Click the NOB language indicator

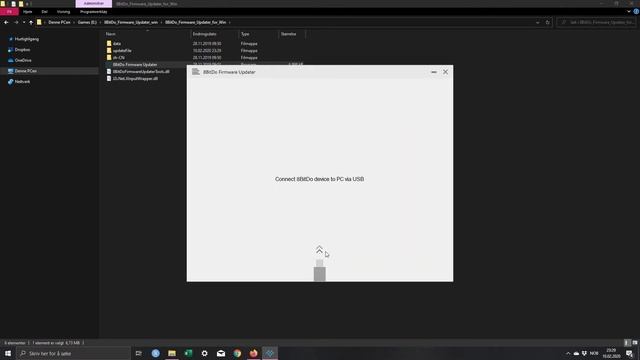[x=594, y=353]
